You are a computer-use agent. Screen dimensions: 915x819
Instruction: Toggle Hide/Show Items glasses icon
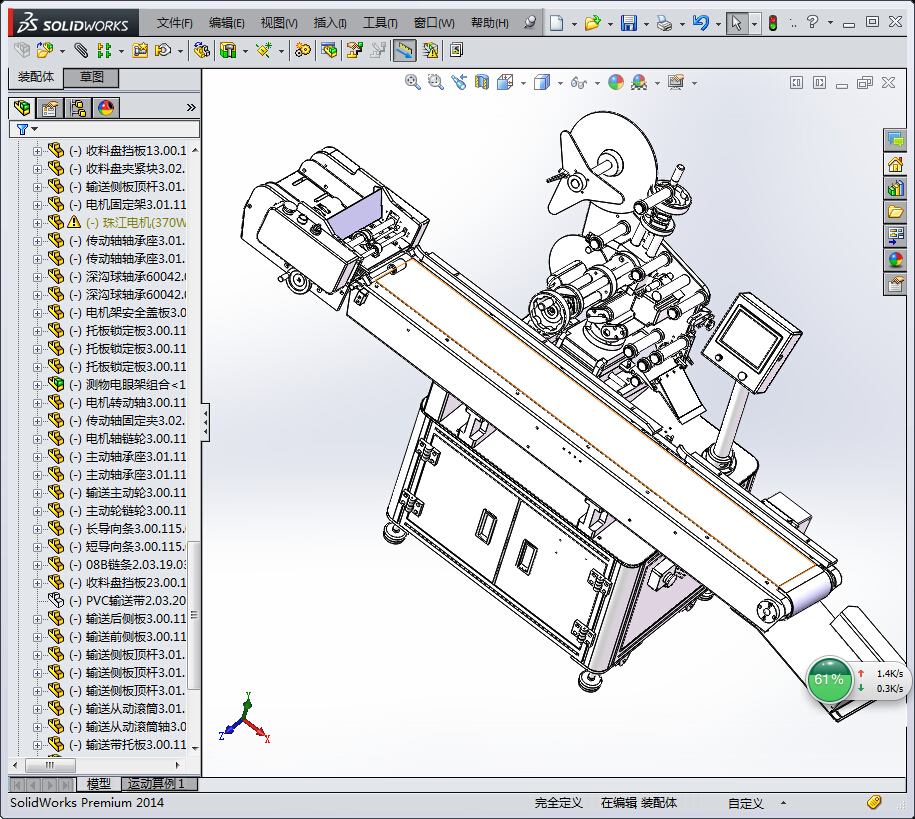pos(578,82)
